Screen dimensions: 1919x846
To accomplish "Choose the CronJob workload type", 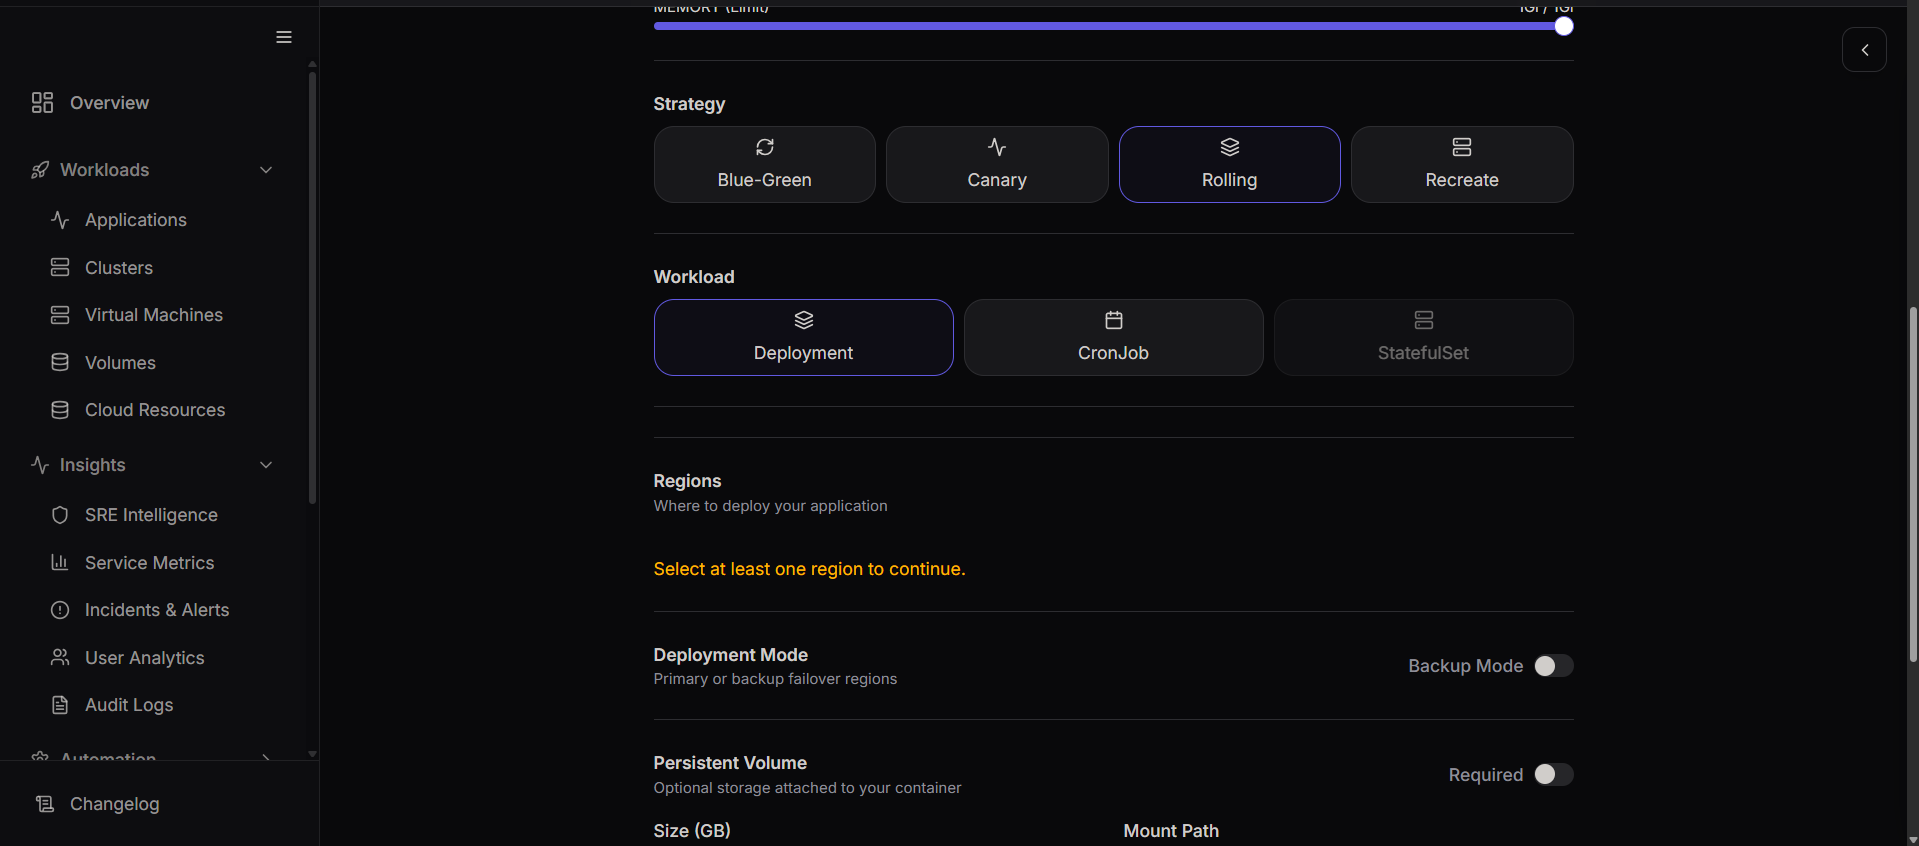I will pos(1113,338).
